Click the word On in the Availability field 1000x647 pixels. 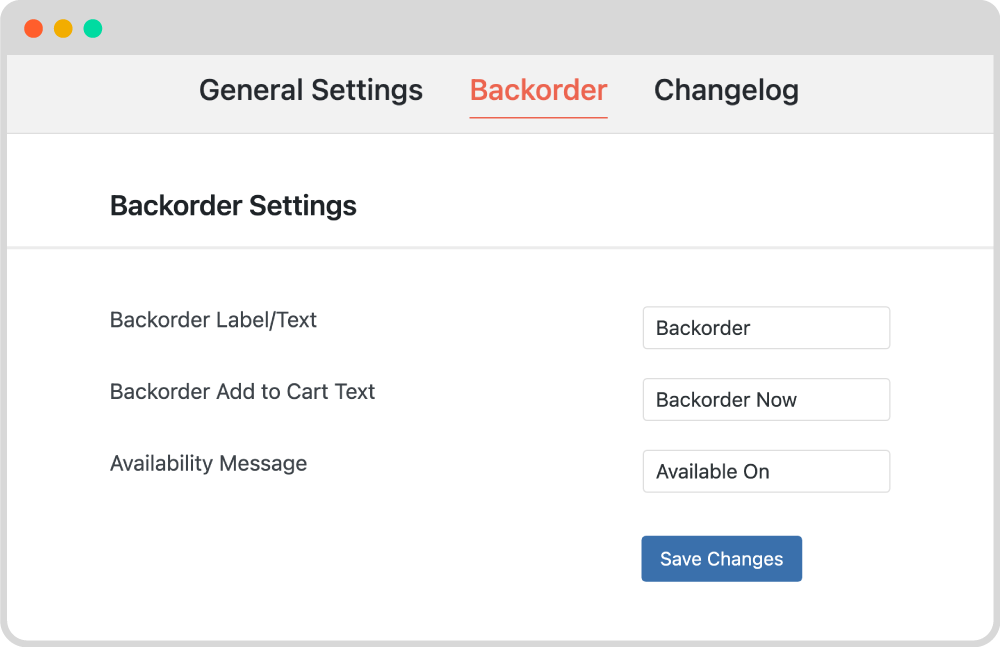756,472
